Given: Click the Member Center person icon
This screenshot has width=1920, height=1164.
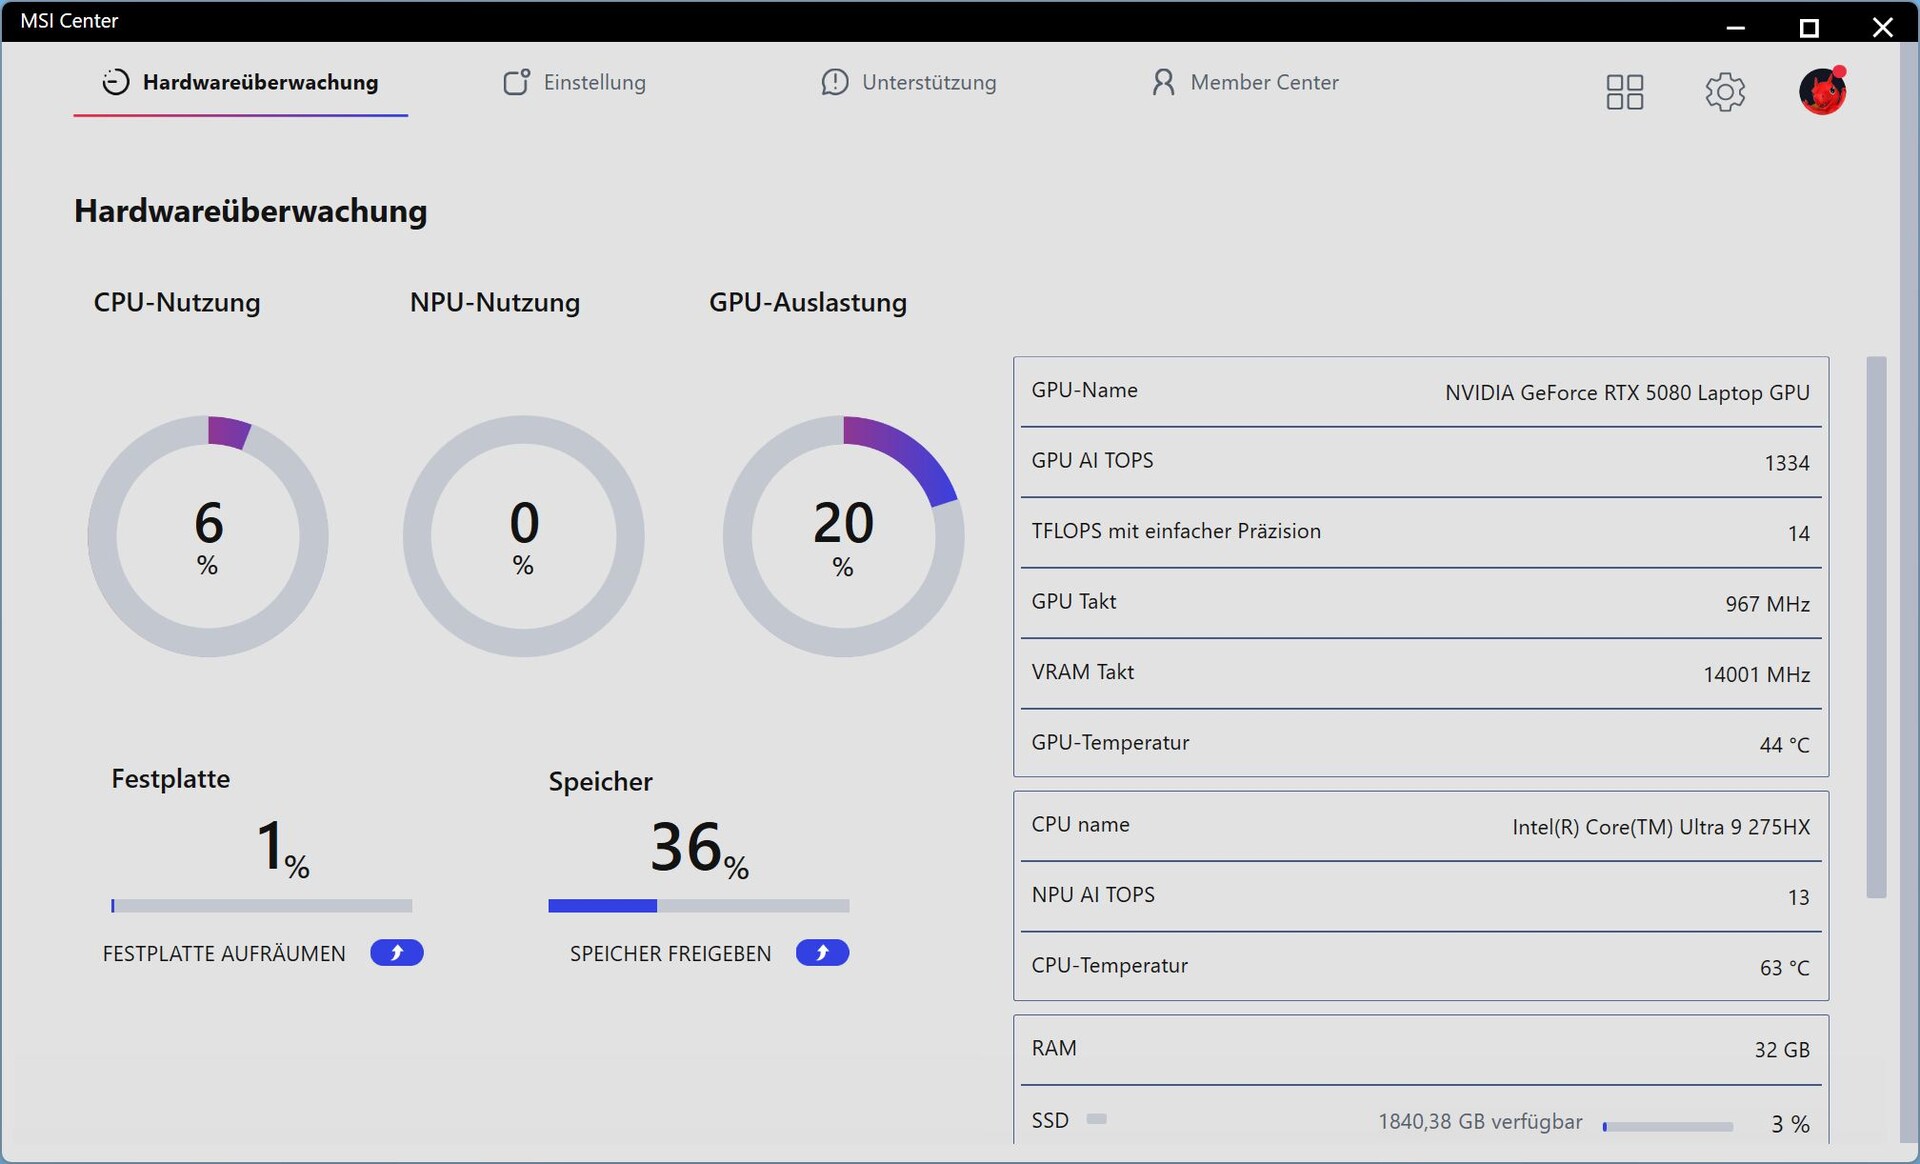Looking at the screenshot, I should pyautogui.click(x=1162, y=82).
